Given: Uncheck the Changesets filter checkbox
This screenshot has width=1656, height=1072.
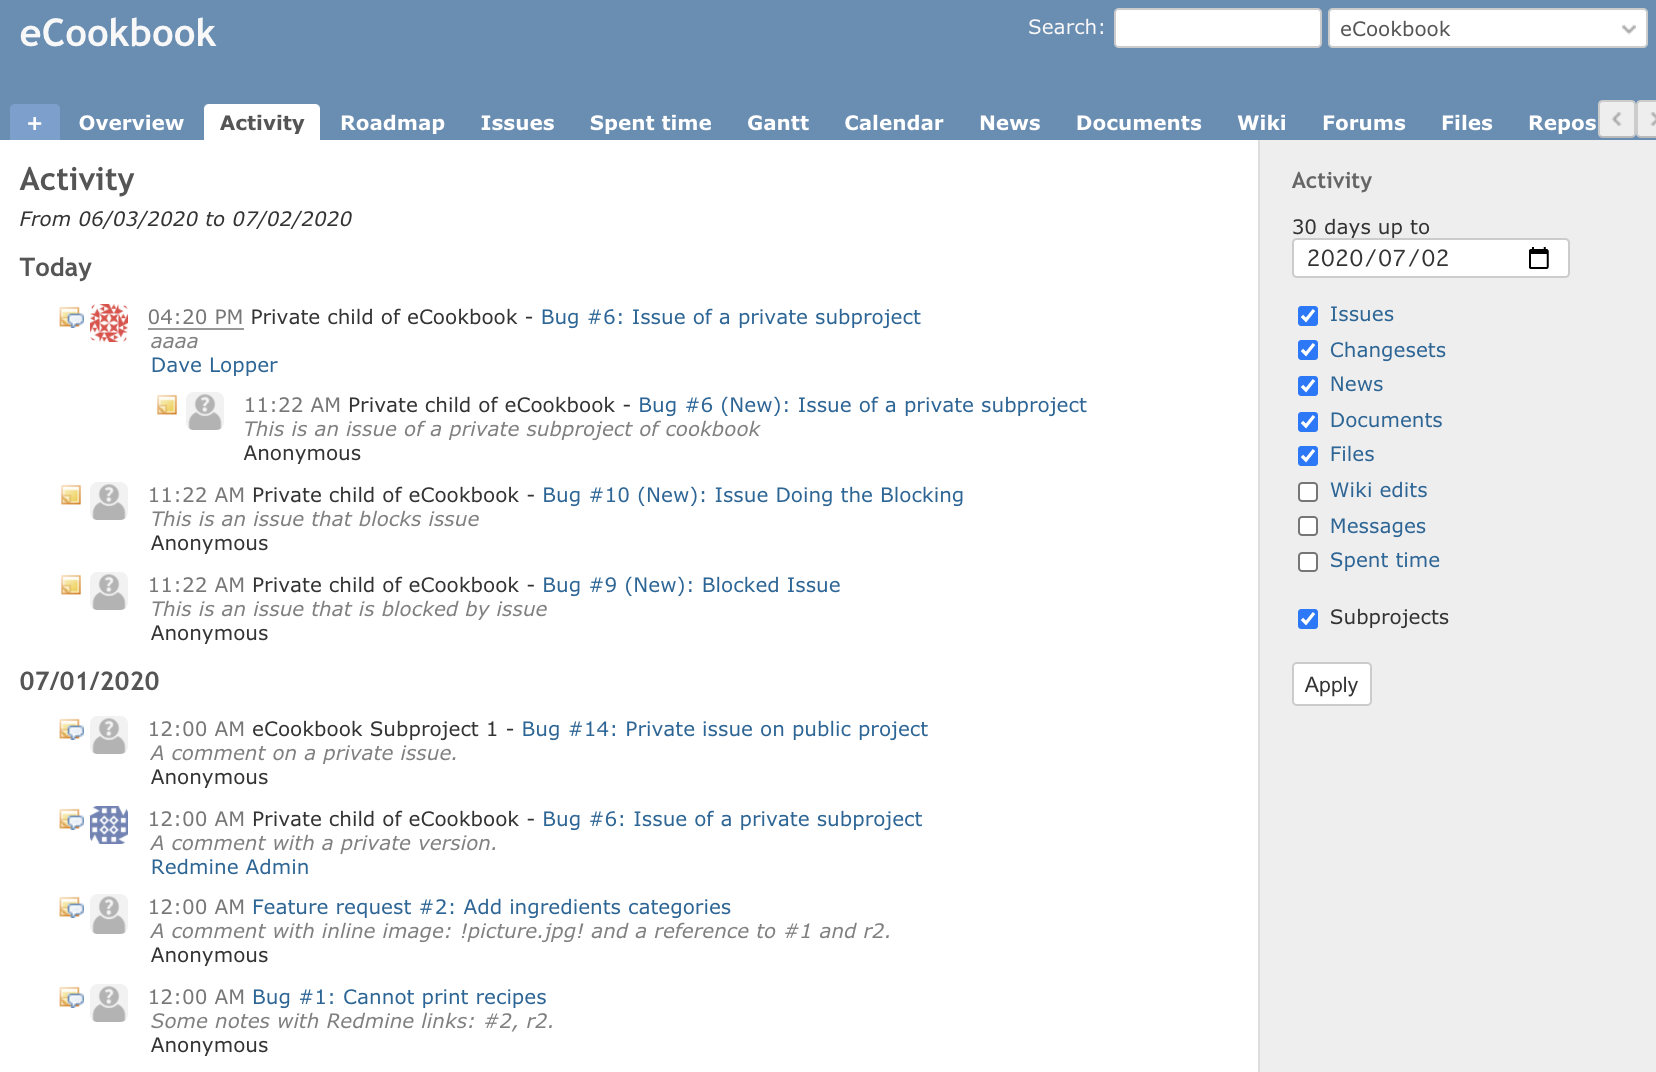Looking at the screenshot, I should click(x=1308, y=350).
